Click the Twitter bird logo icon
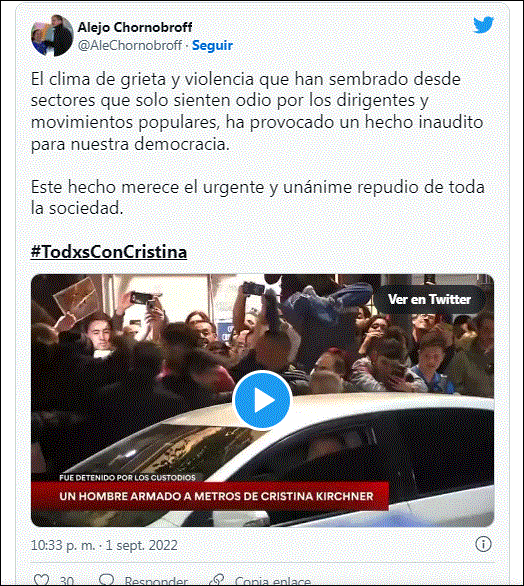Image resolution: width=524 pixels, height=586 pixels. tap(483, 25)
